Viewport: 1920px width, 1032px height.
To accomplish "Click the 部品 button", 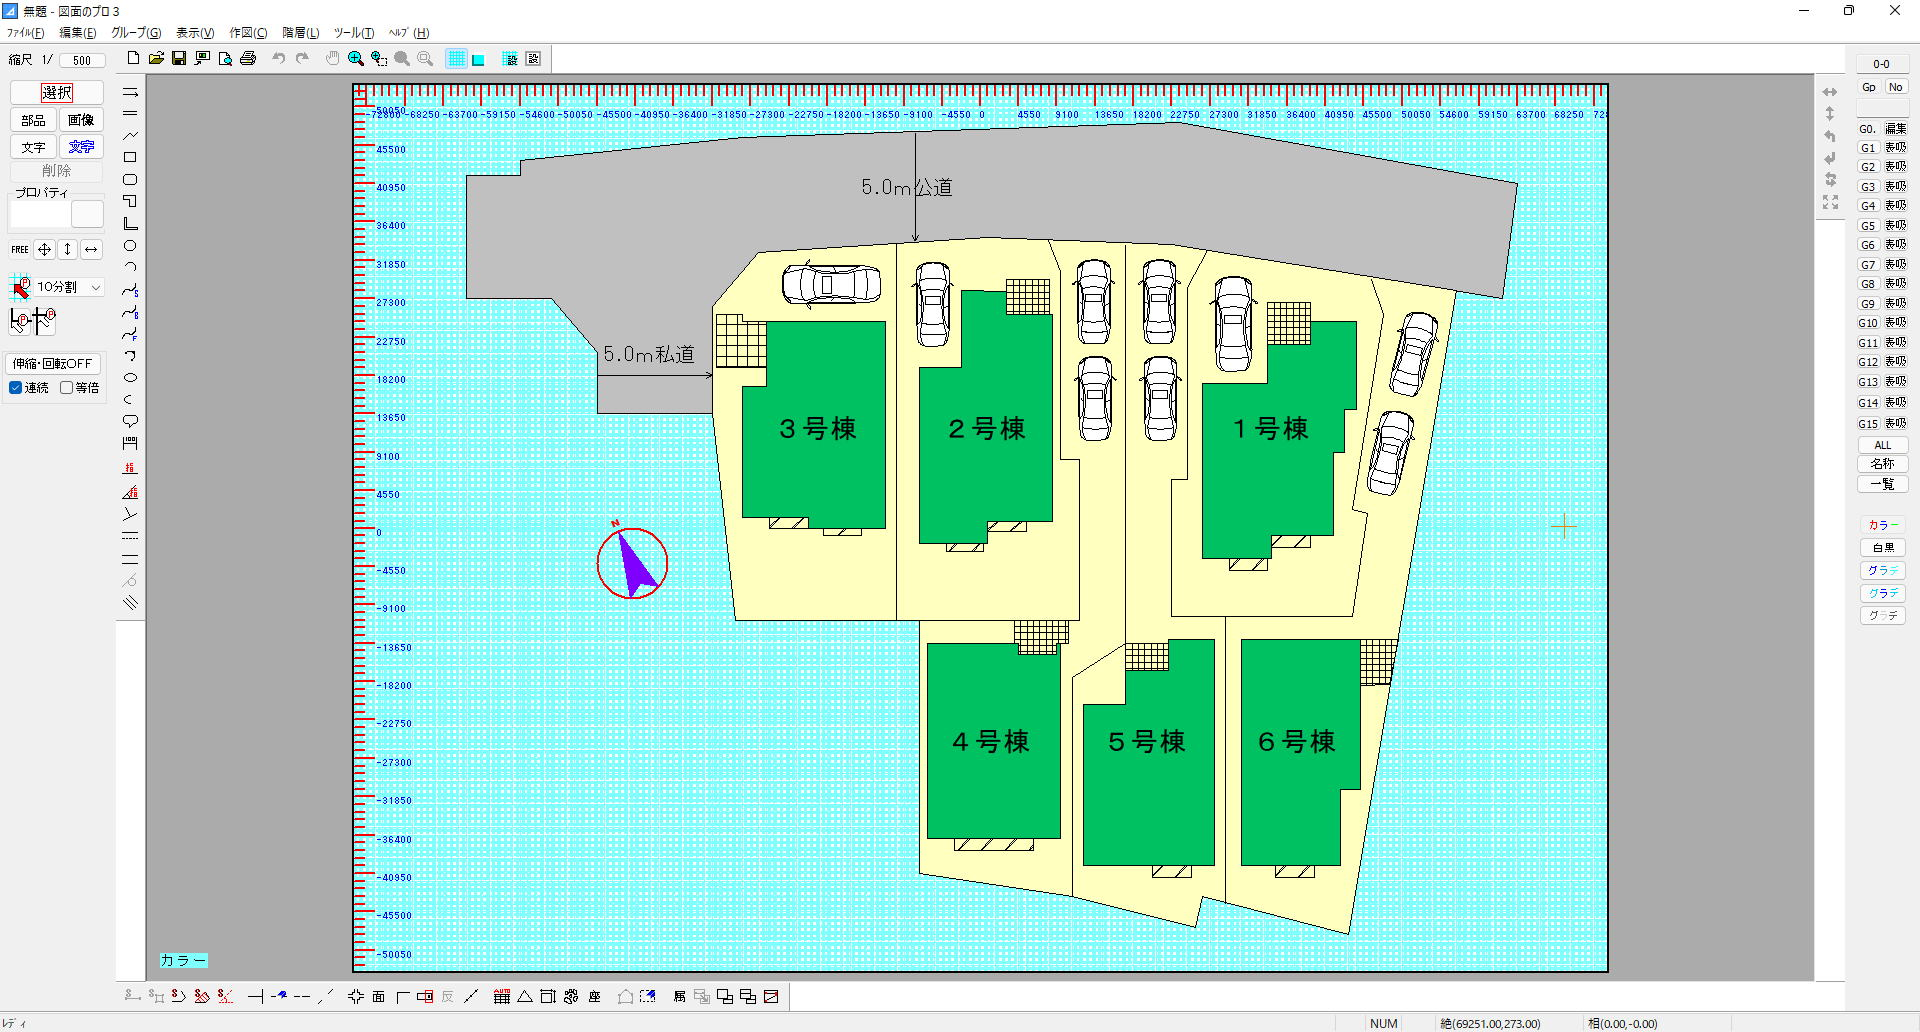I will point(33,120).
